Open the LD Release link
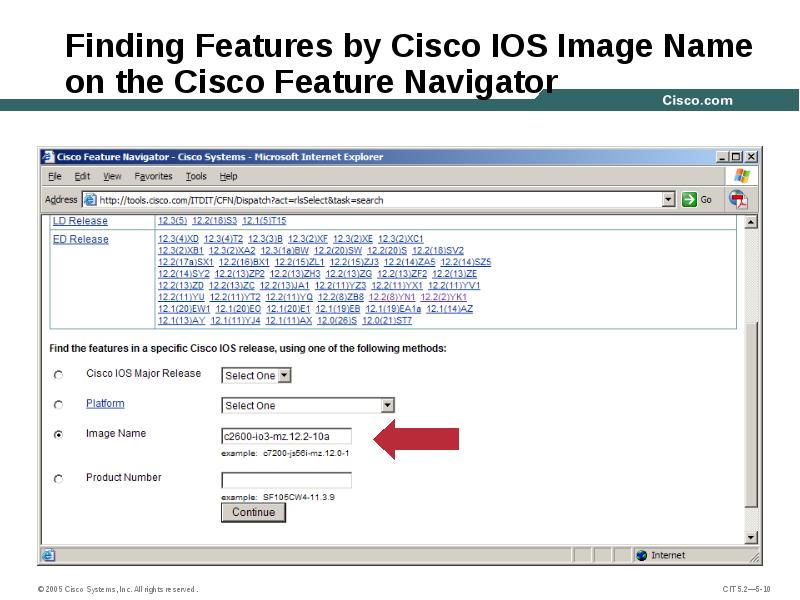The image size is (800, 600). click(80, 220)
